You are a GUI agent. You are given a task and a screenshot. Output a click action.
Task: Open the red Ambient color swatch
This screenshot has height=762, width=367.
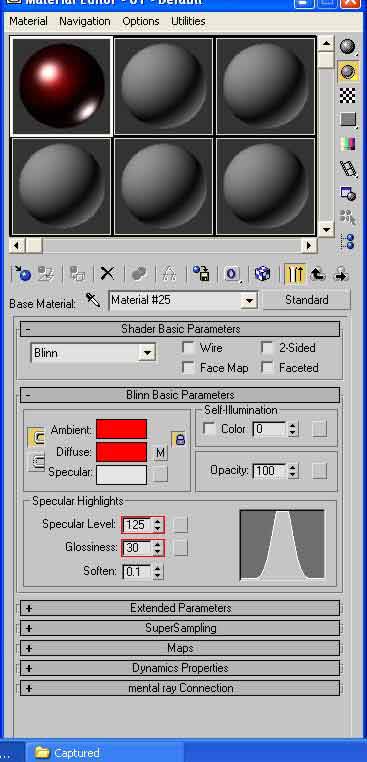(122, 430)
